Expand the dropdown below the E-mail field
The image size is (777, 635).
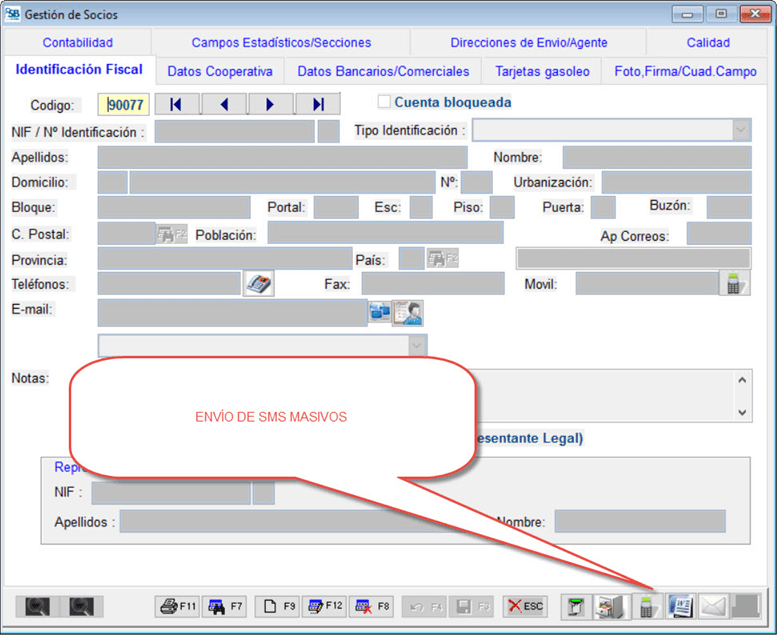pos(417,344)
